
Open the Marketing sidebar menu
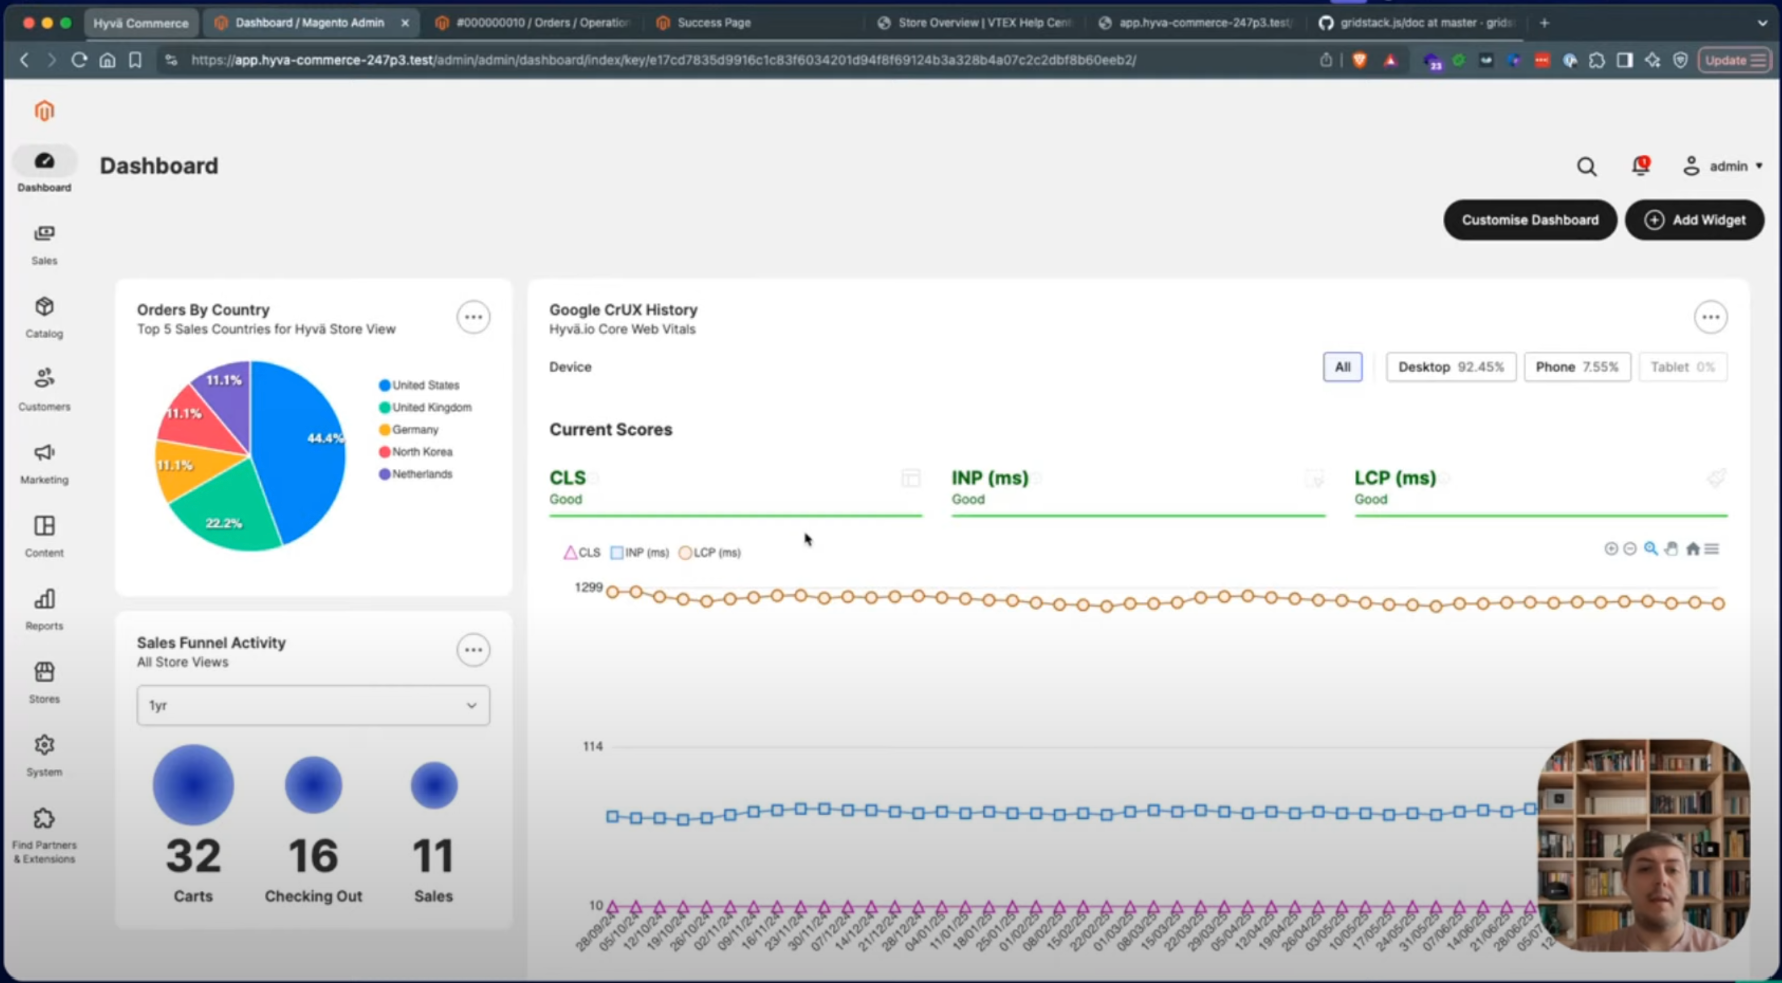pos(44,463)
